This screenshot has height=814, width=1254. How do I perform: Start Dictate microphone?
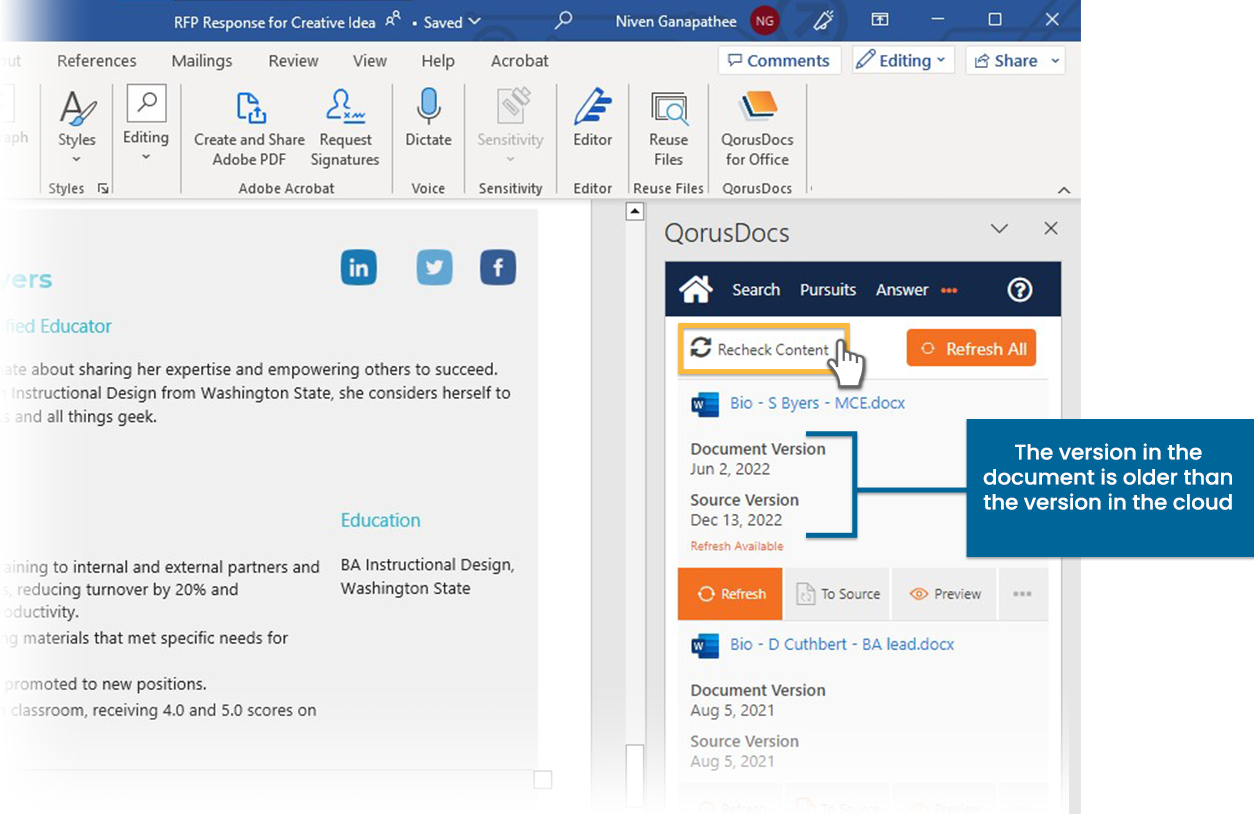point(428,119)
